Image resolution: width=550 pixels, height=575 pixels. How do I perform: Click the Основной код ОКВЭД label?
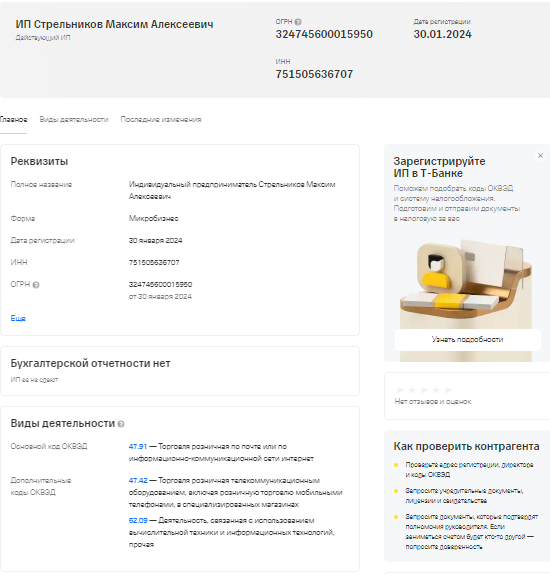coord(49,447)
